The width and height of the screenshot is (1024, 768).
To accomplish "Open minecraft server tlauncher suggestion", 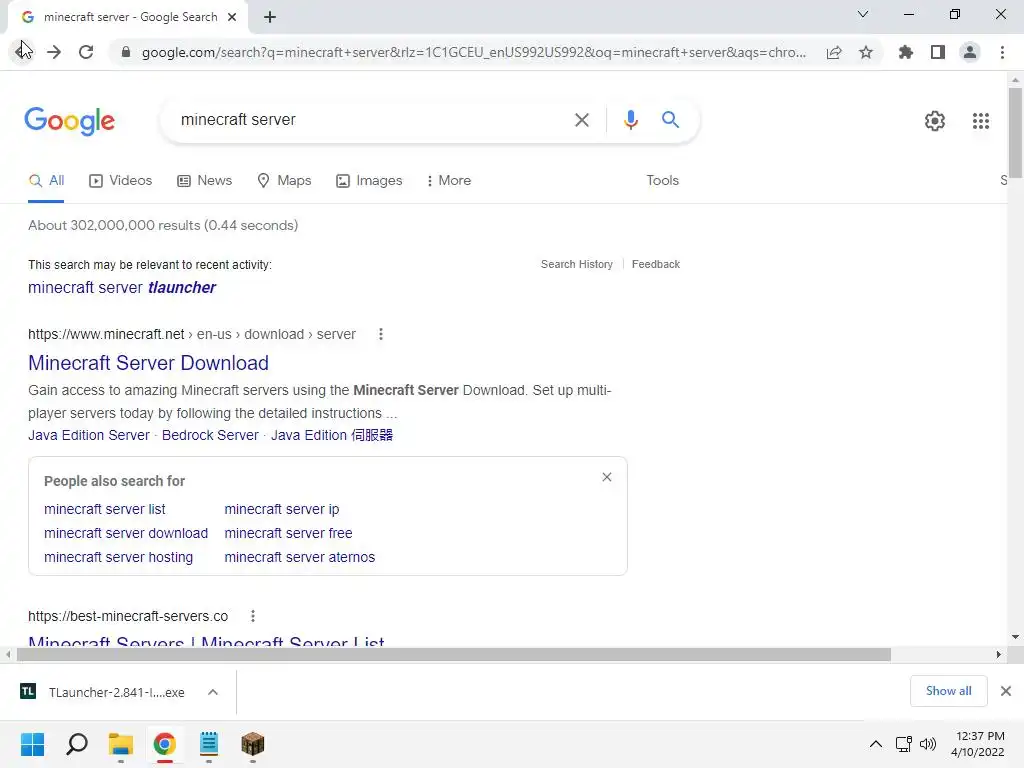I will point(121,287).
